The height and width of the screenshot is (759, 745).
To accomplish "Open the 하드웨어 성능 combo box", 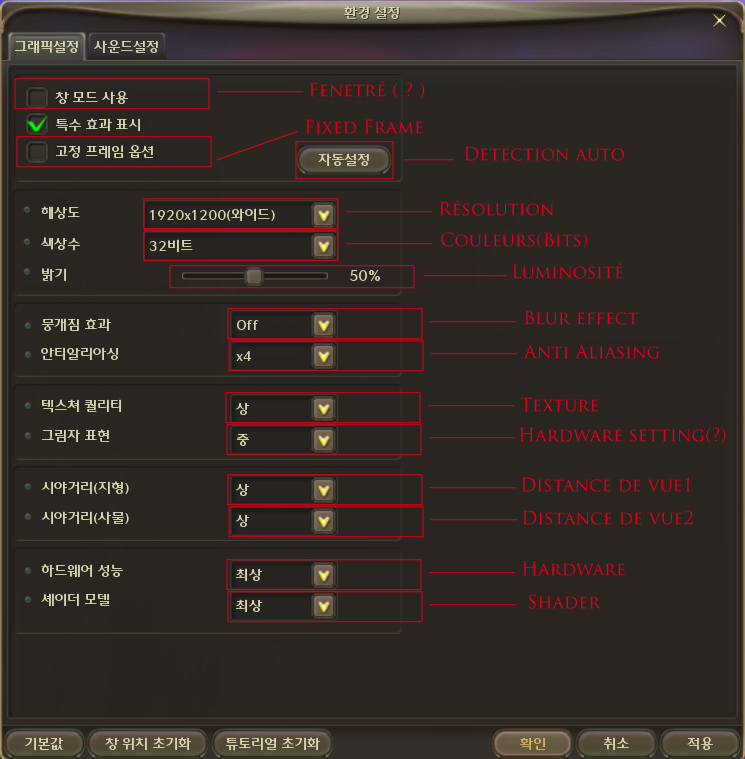I will tap(283, 575).
